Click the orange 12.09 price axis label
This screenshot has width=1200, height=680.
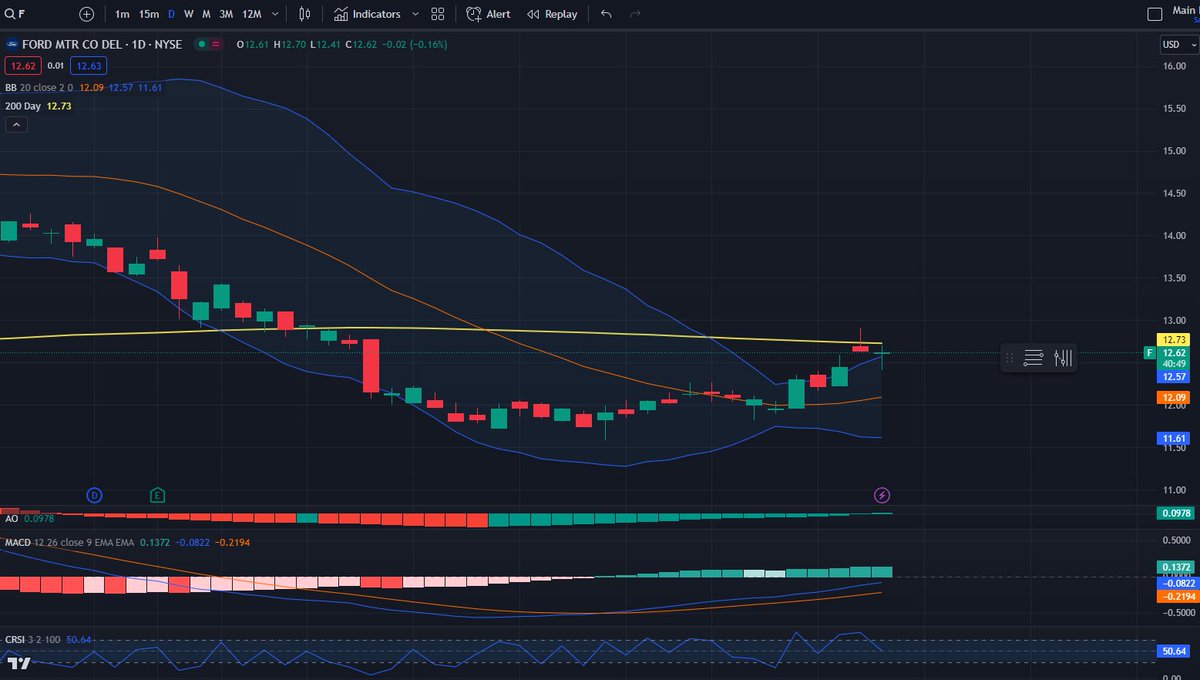[1176, 398]
